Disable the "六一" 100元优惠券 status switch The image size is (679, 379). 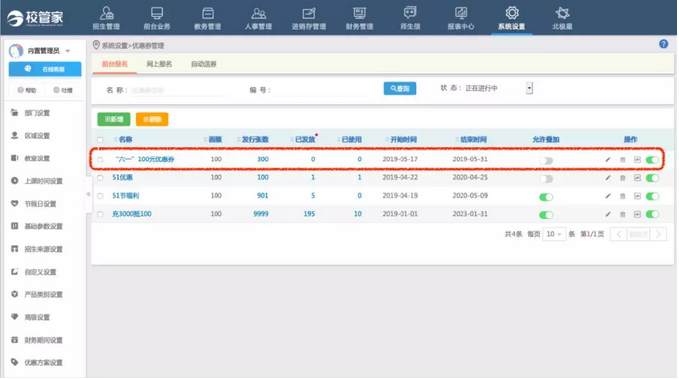652,160
